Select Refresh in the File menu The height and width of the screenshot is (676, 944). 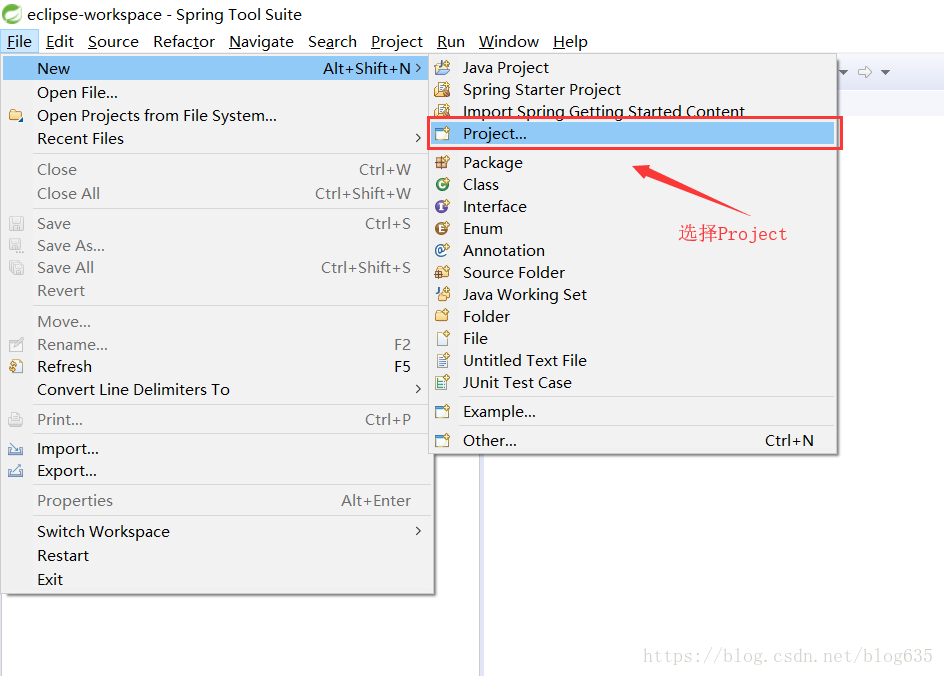coord(217,367)
